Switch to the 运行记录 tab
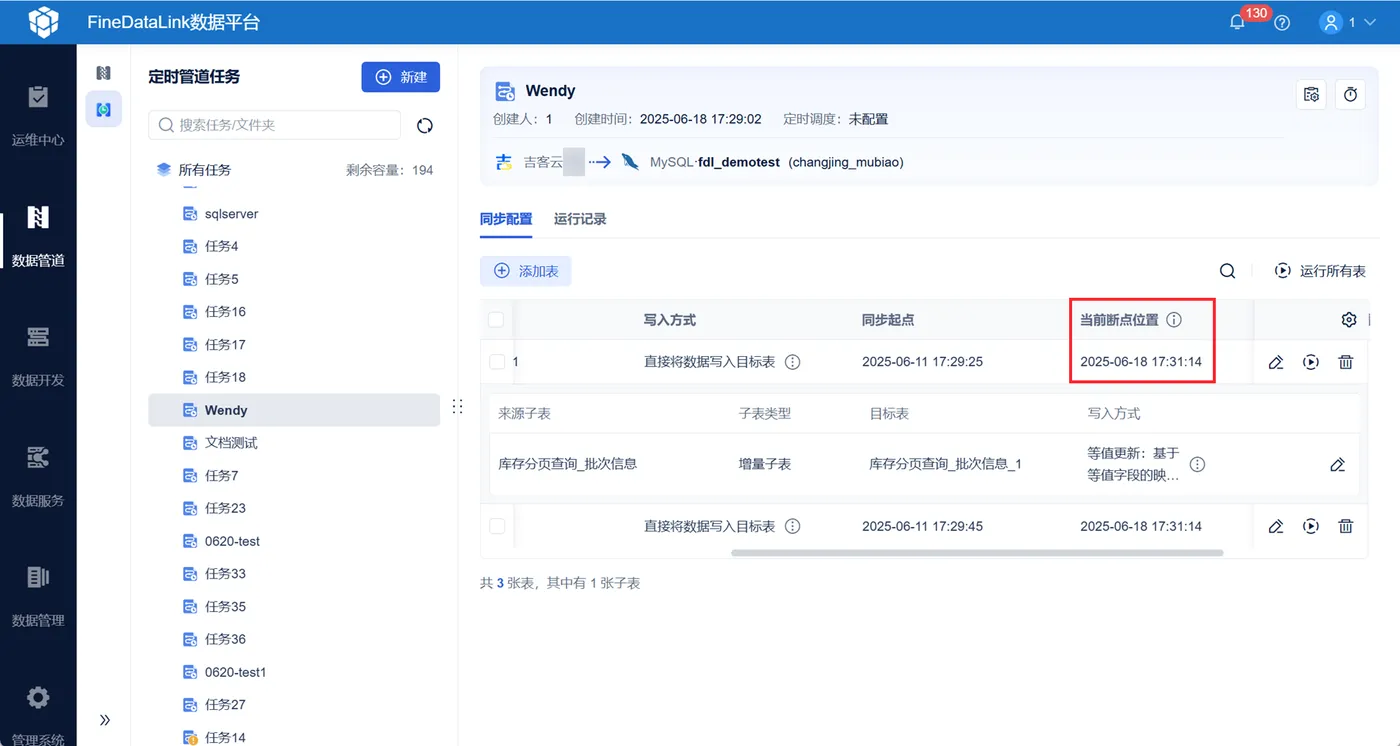The height and width of the screenshot is (746, 1400). coord(580,218)
